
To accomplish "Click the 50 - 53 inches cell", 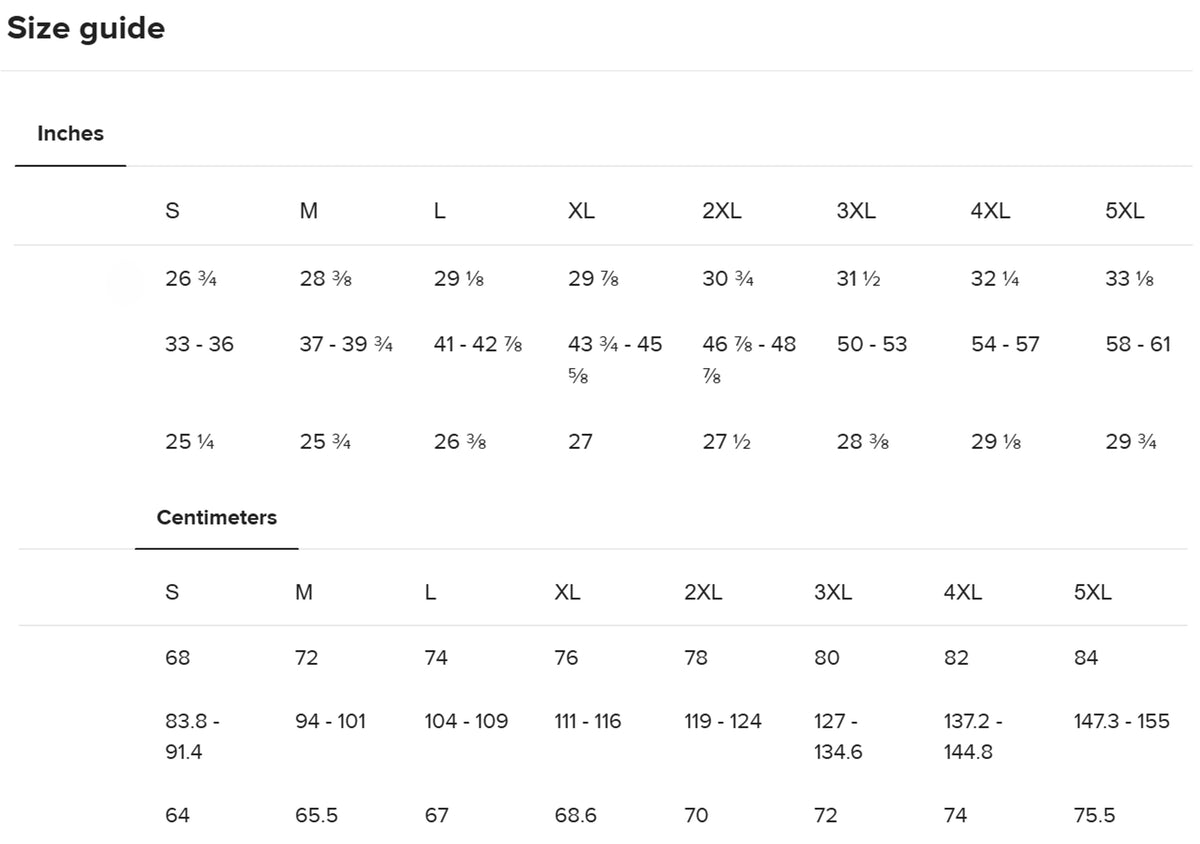I will pyautogui.click(x=872, y=345).
